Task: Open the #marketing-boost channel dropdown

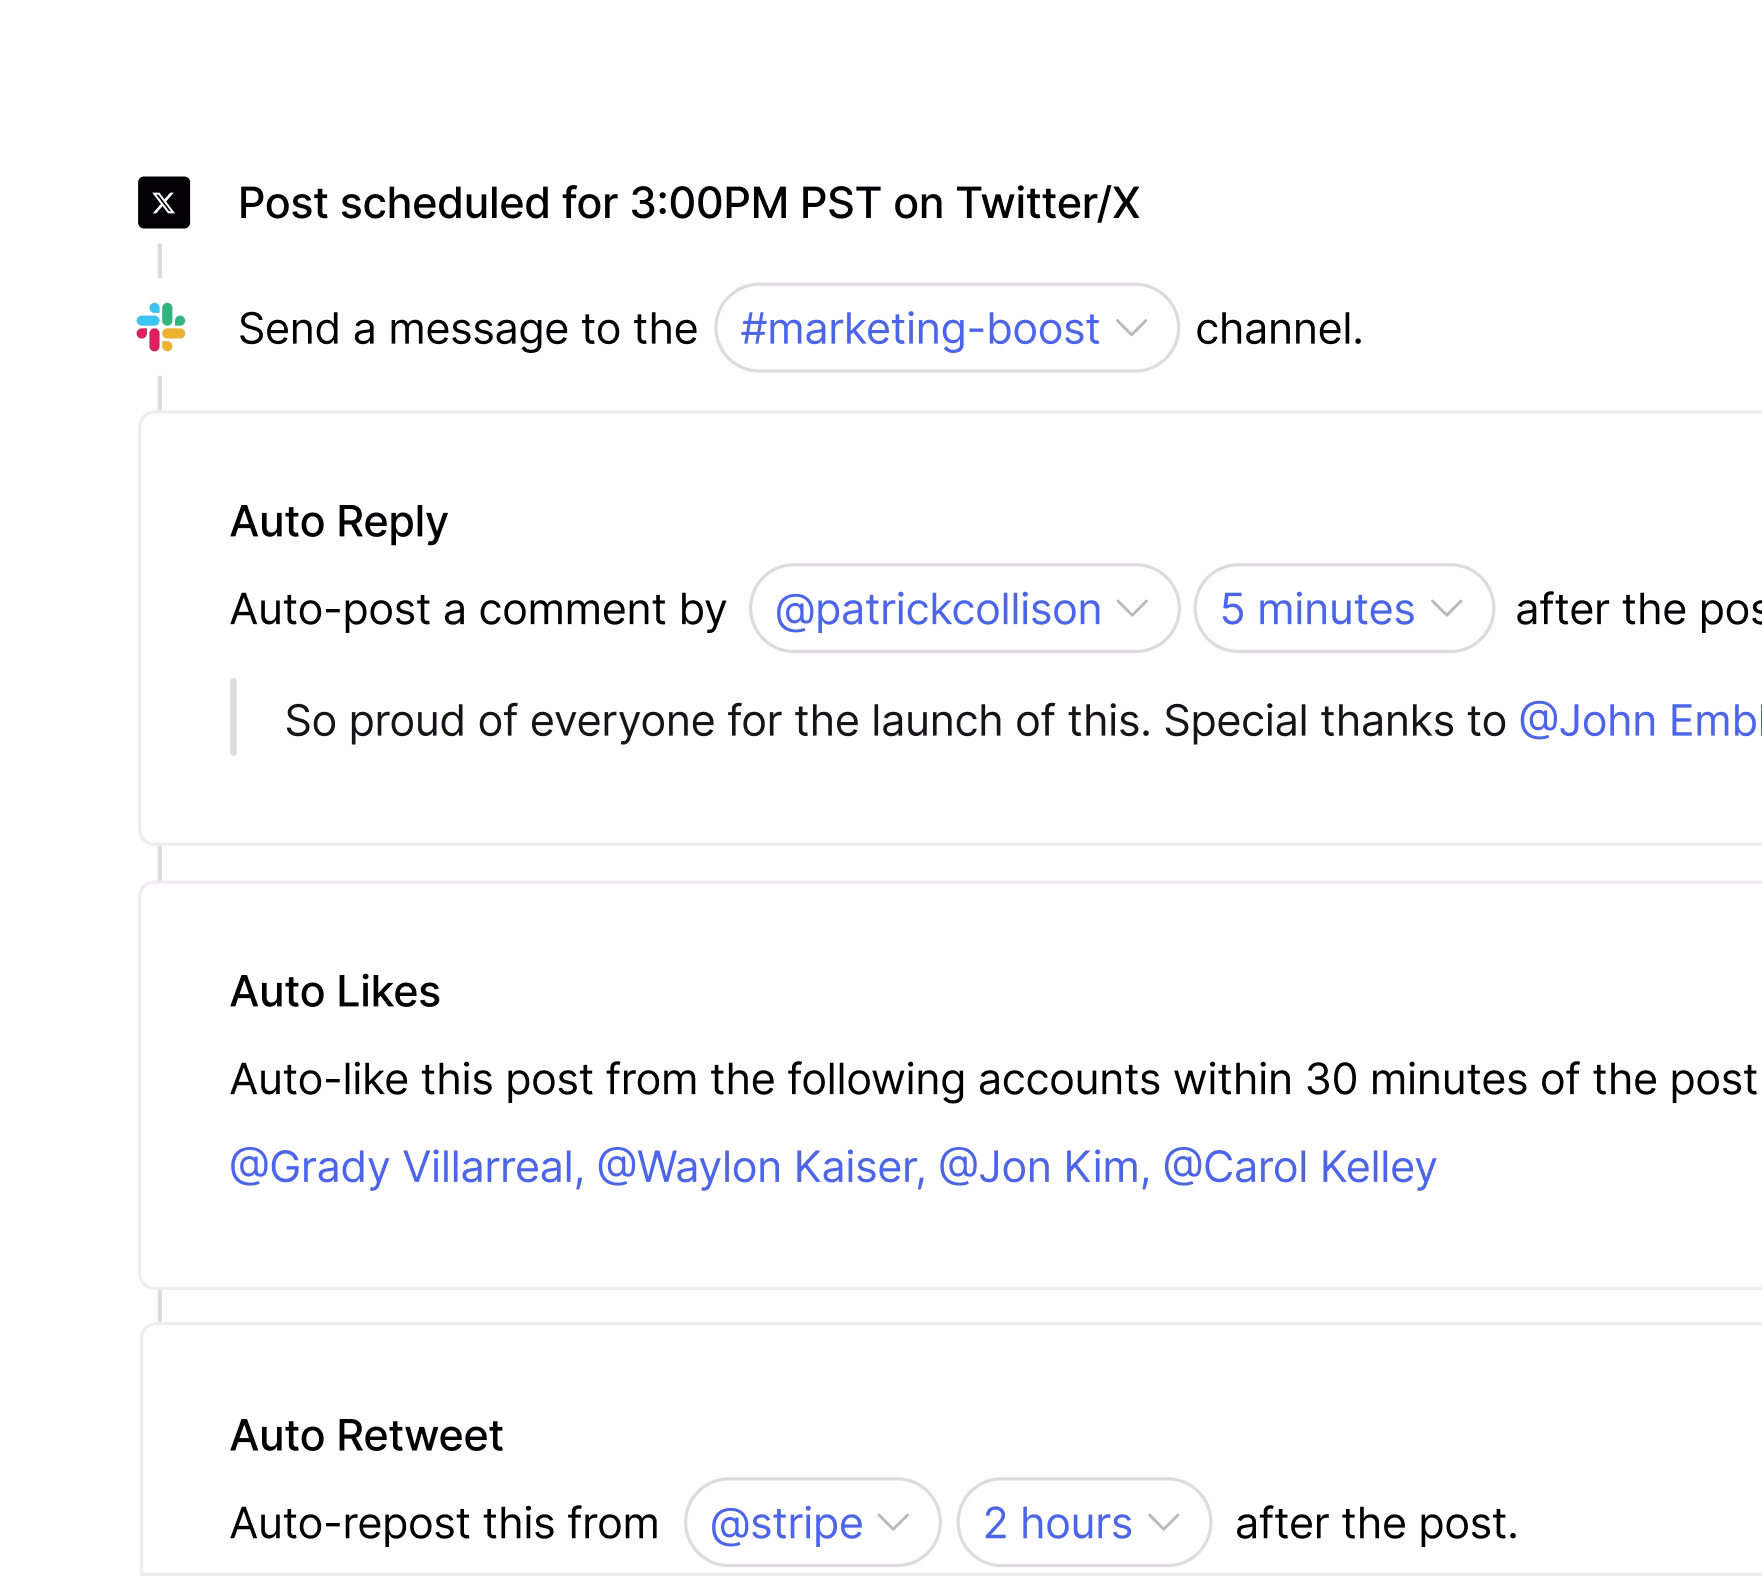Action: [946, 328]
